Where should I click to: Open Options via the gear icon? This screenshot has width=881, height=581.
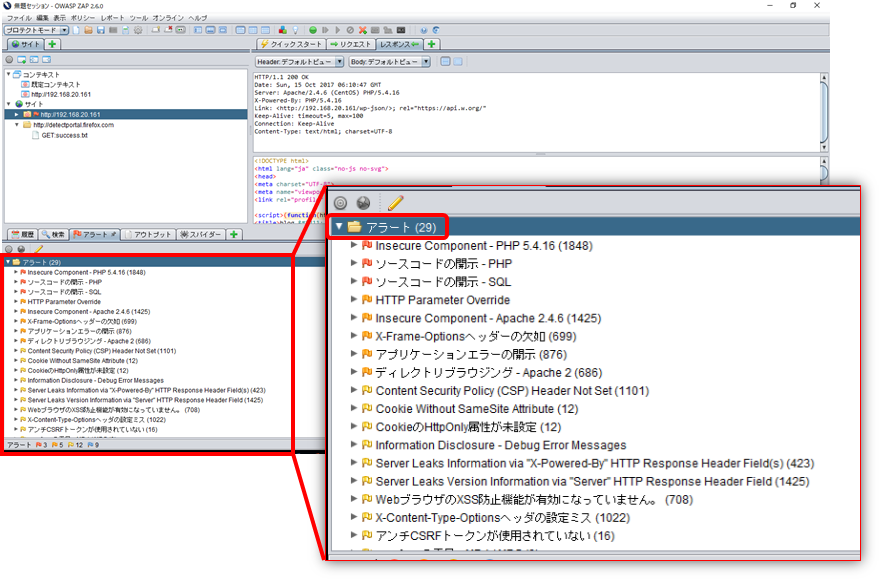tap(138, 30)
